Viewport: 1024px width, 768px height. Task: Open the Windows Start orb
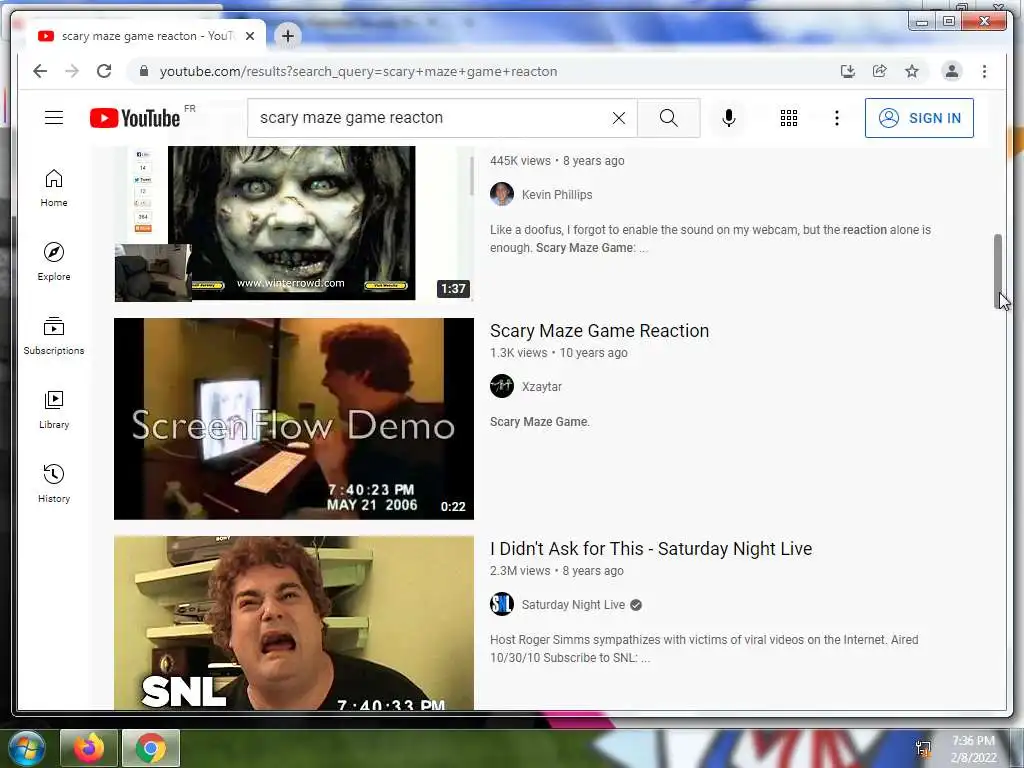click(x=26, y=748)
